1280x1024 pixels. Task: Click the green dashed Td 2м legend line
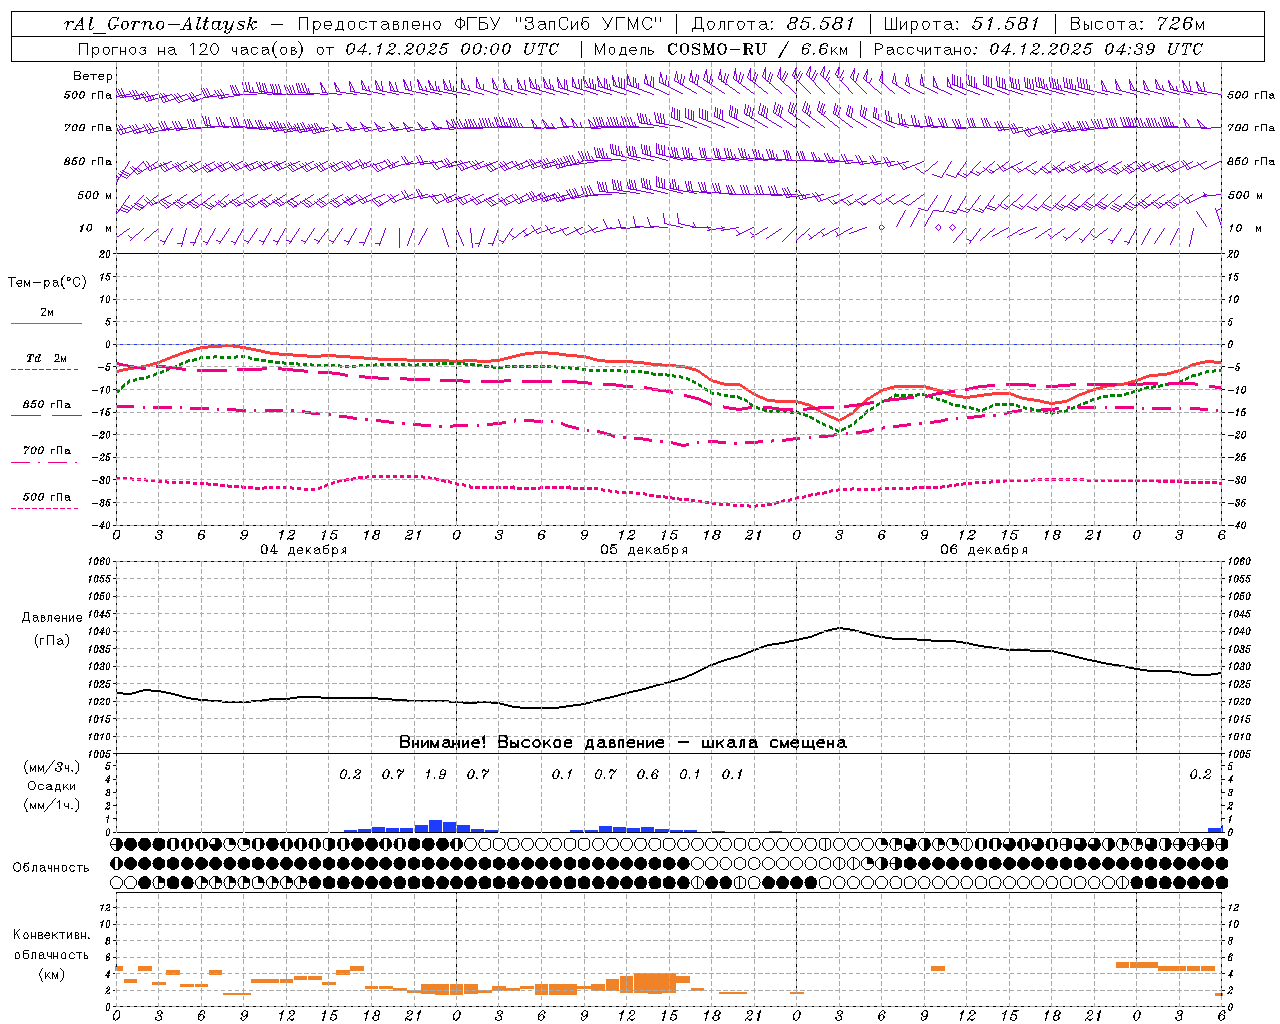tap(46, 370)
